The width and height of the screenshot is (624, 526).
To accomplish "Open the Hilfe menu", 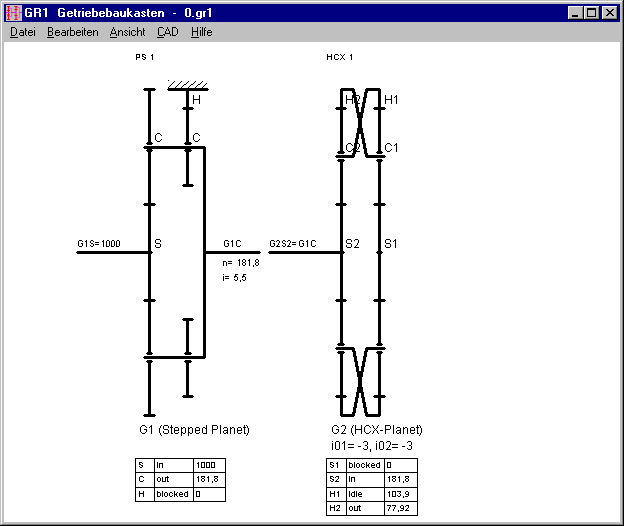I will coord(201,32).
